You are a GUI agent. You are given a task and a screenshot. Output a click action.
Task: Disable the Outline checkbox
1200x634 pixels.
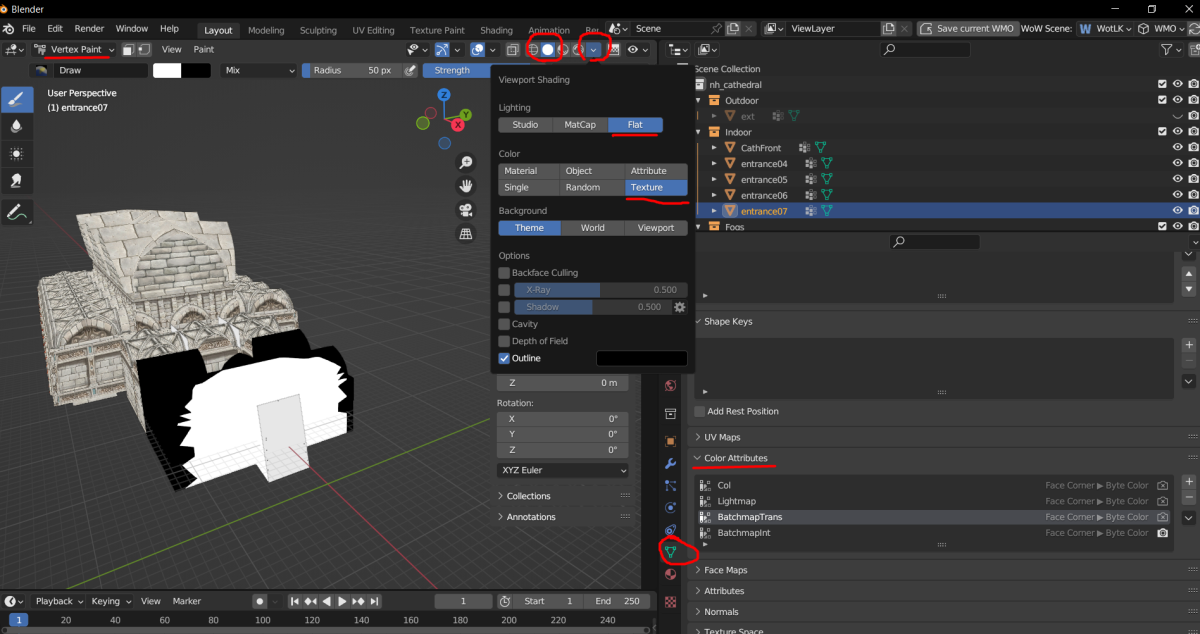tap(504, 358)
